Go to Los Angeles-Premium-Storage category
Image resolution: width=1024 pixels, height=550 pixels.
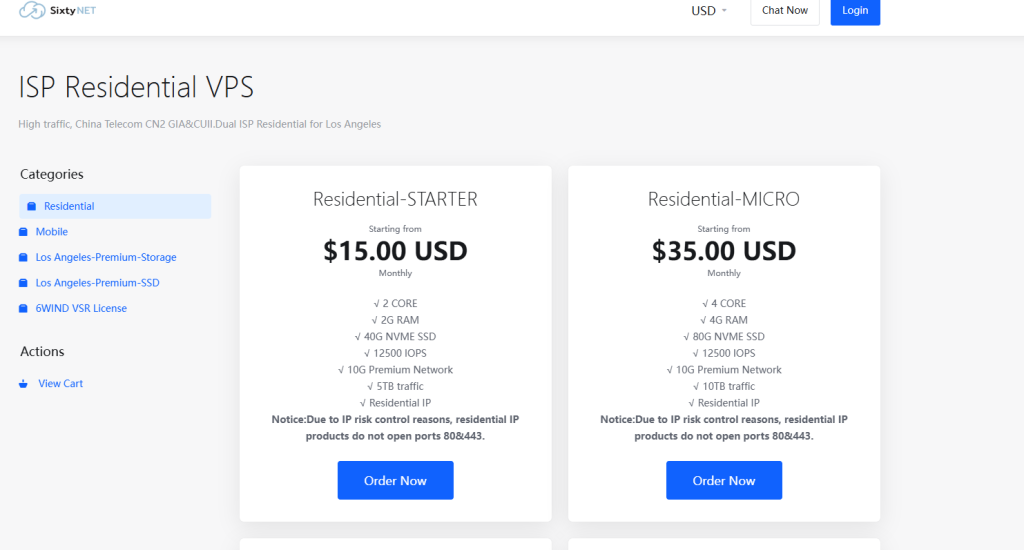click(x=106, y=258)
